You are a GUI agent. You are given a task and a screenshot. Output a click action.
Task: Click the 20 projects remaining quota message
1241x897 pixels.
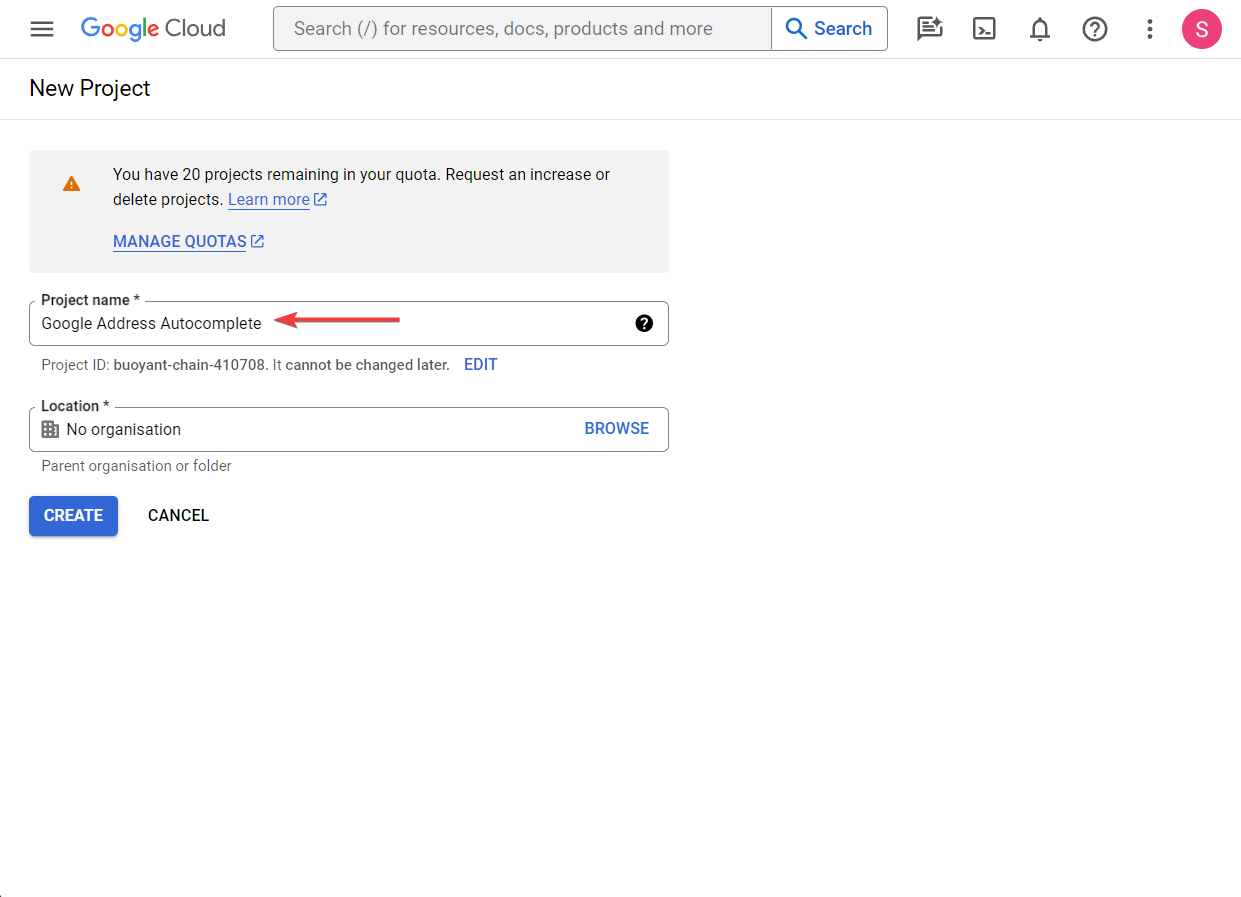[x=361, y=187]
